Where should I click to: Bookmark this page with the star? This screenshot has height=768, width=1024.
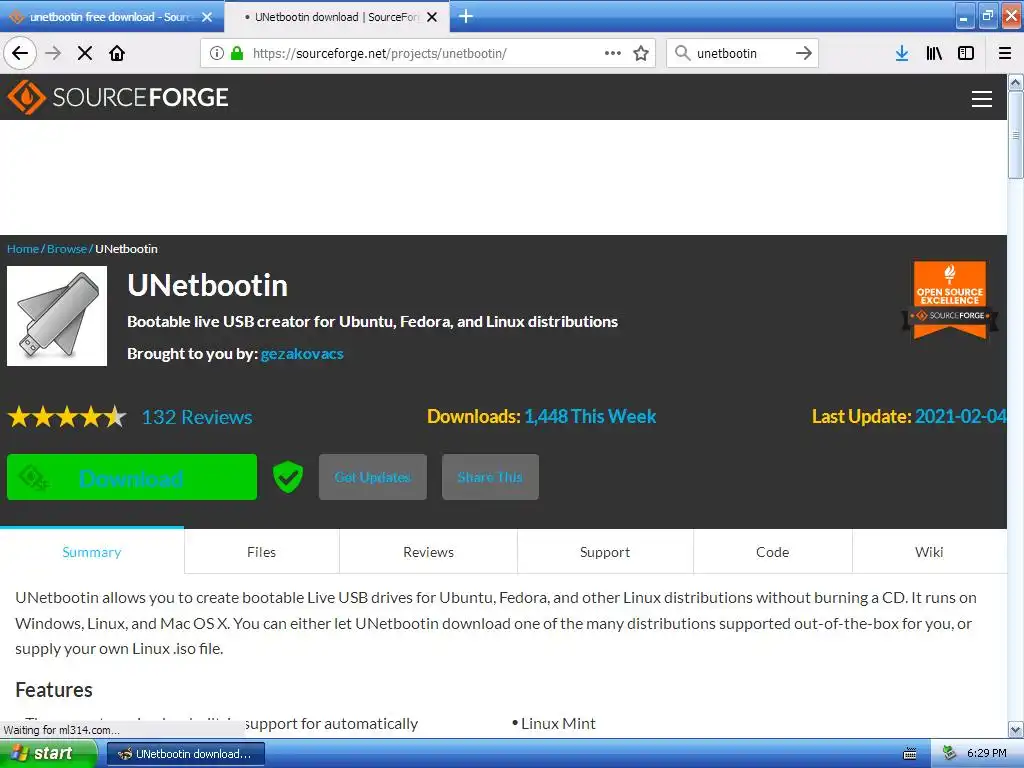[641, 53]
